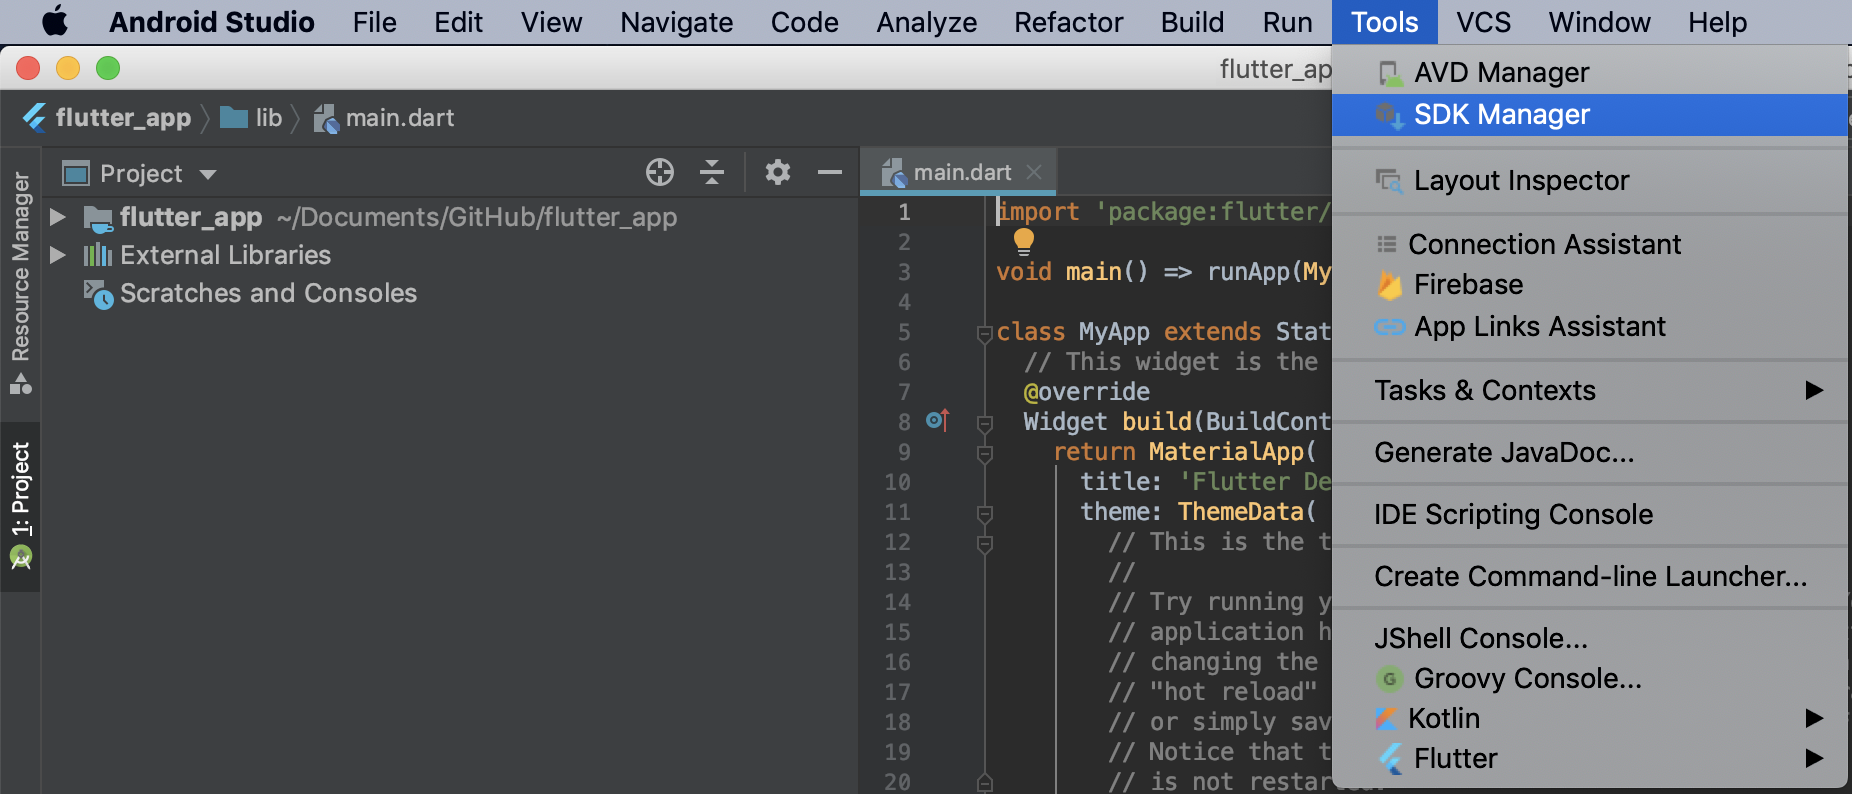Screen dimensions: 1852x794
Task: Hide the Project tool window
Action: [x=830, y=173]
